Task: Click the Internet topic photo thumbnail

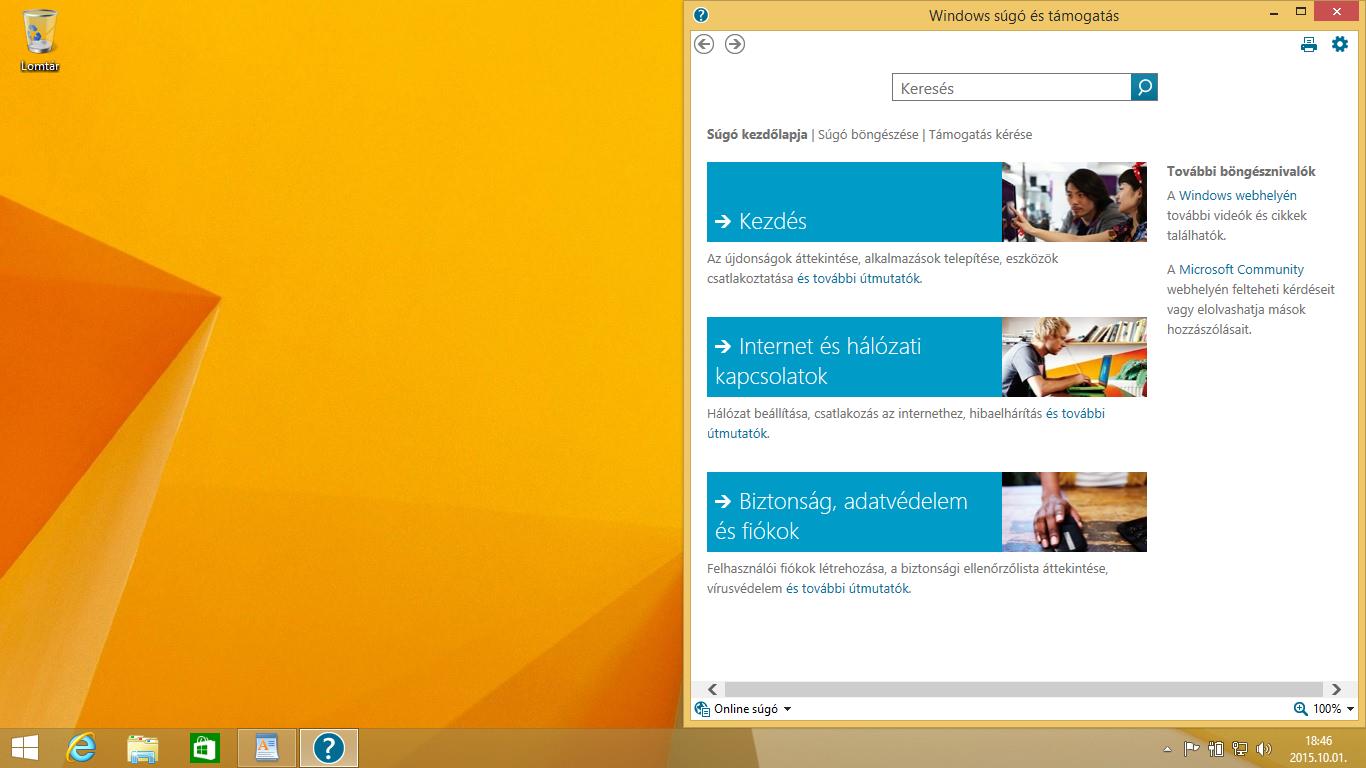Action: pyautogui.click(x=1074, y=357)
